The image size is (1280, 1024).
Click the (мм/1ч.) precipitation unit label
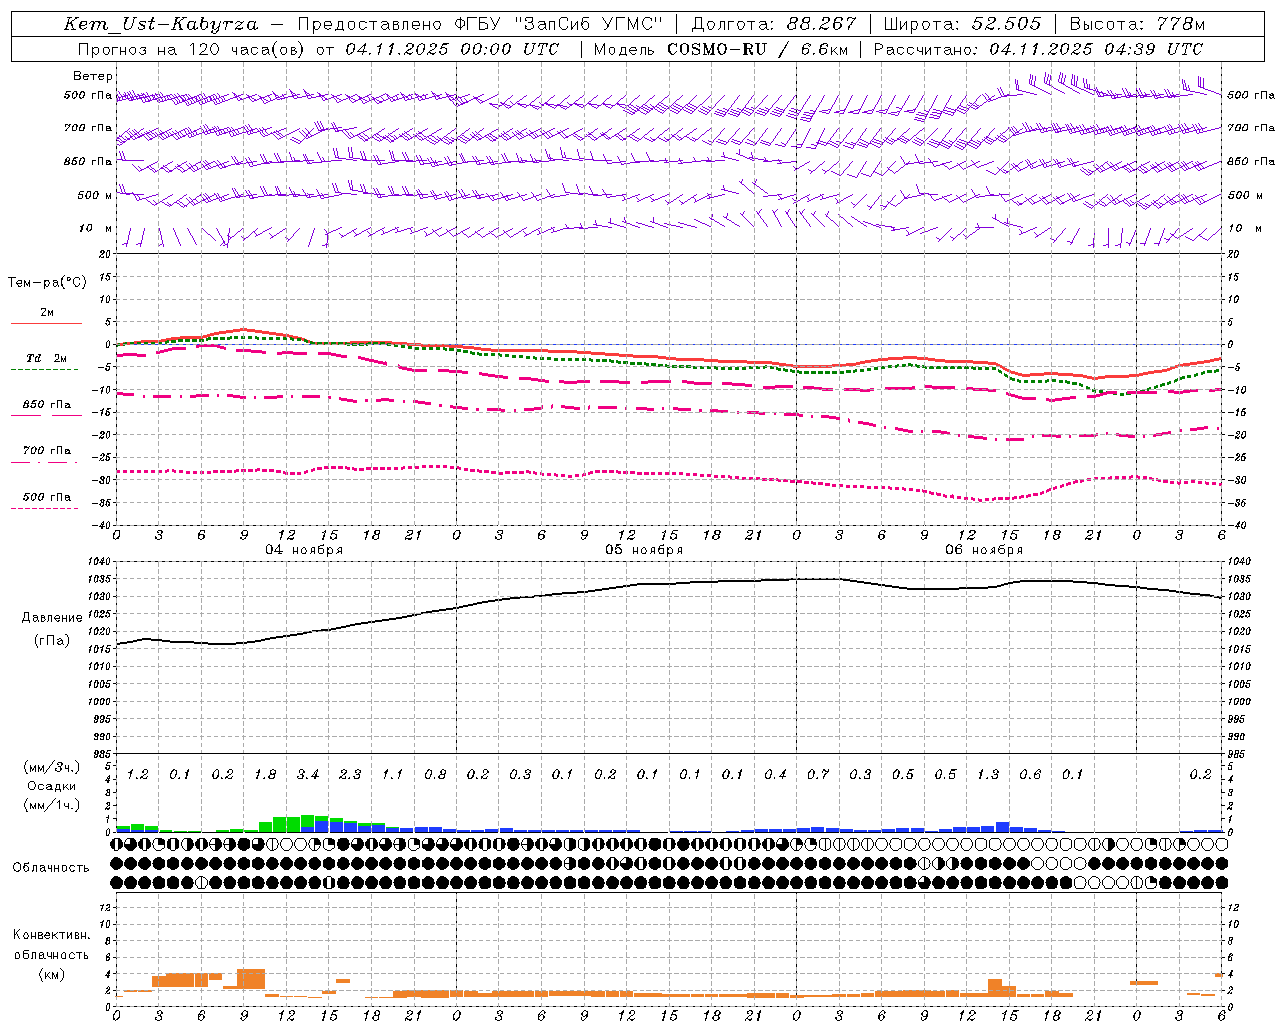tap(51, 805)
